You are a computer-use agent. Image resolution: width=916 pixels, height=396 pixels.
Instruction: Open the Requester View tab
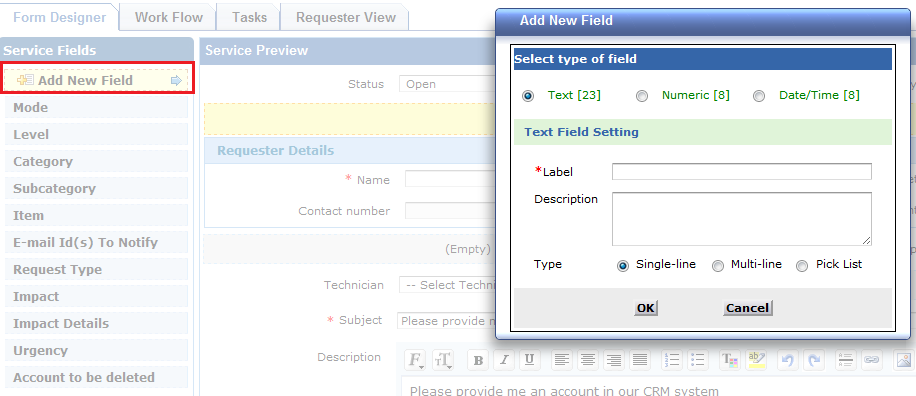346,17
